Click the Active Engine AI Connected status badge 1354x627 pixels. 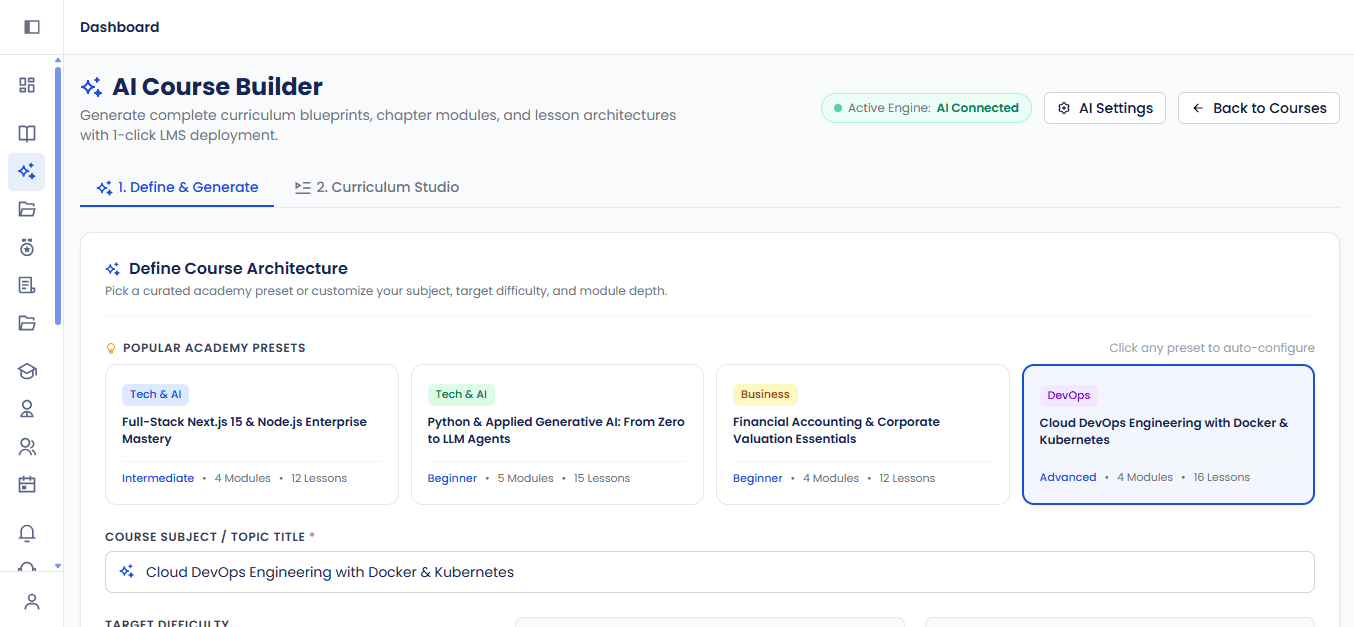(926, 108)
